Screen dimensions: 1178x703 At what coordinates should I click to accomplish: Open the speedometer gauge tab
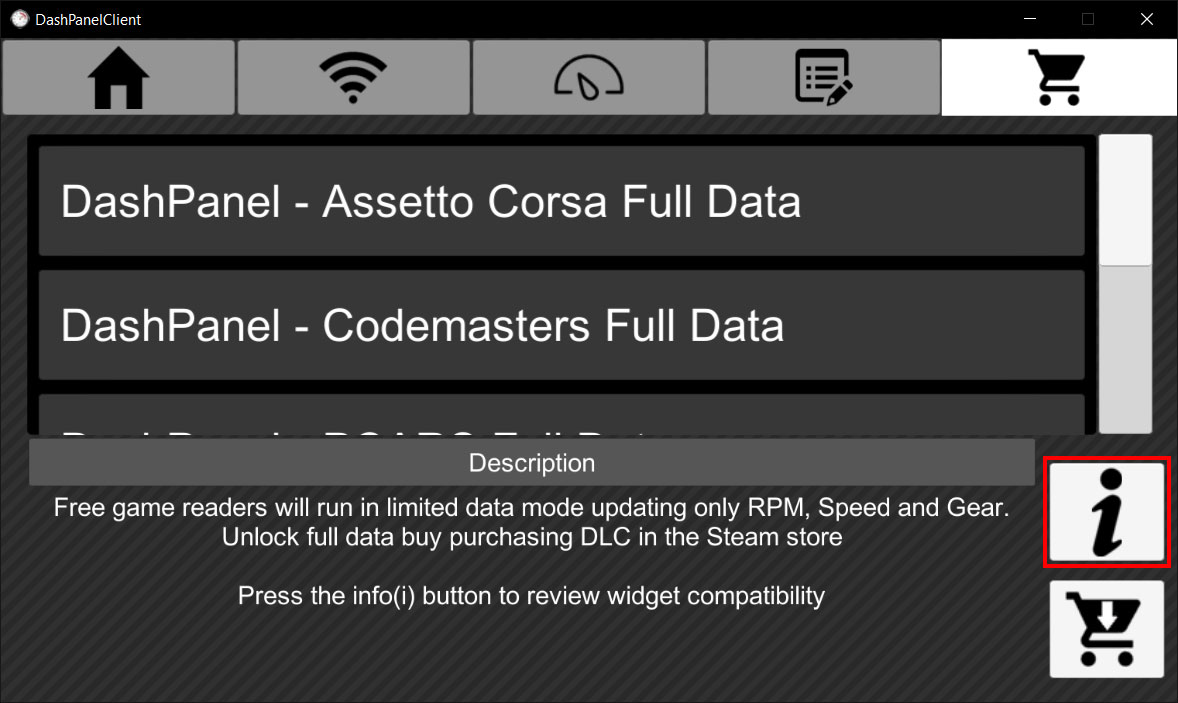click(589, 77)
